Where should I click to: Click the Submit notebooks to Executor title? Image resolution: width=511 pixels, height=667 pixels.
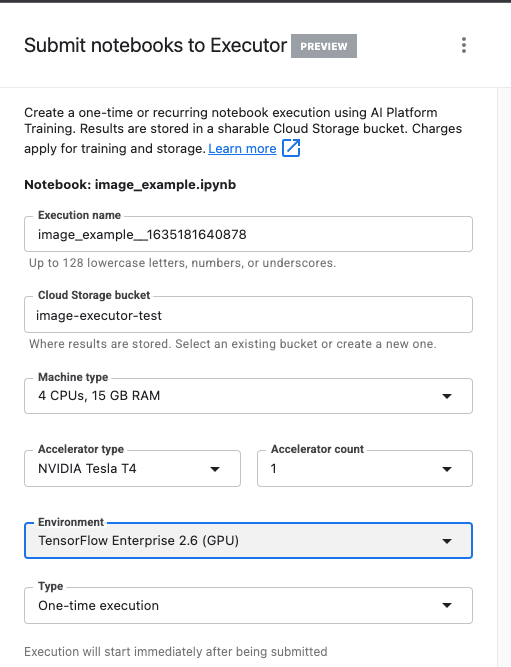click(x=155, y=45)
